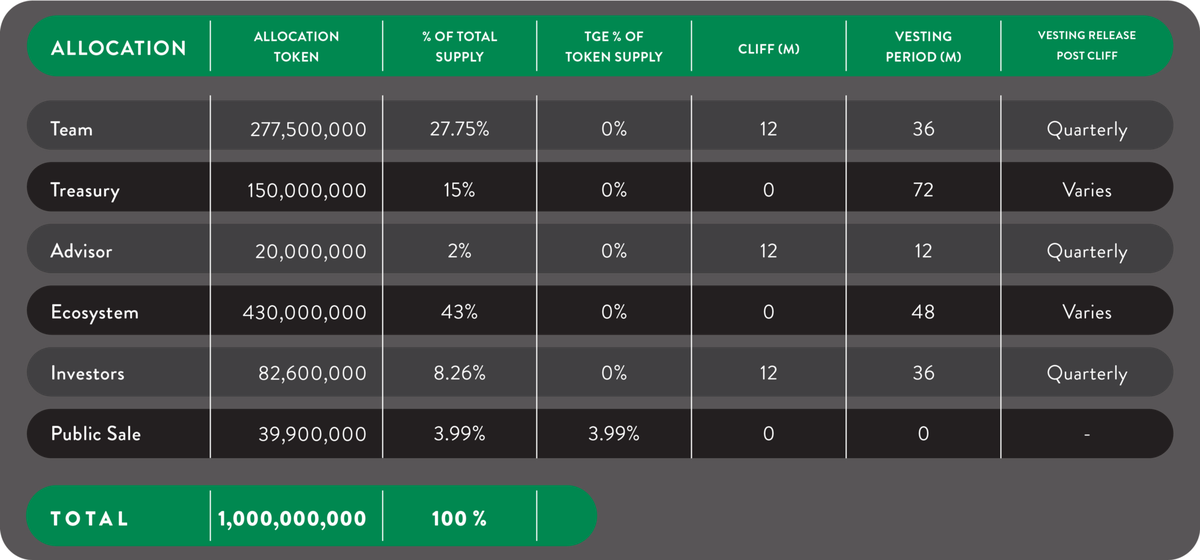The image size is (1200, 560).
Task: Click the ALLOCATION header label
Action: 118,47
